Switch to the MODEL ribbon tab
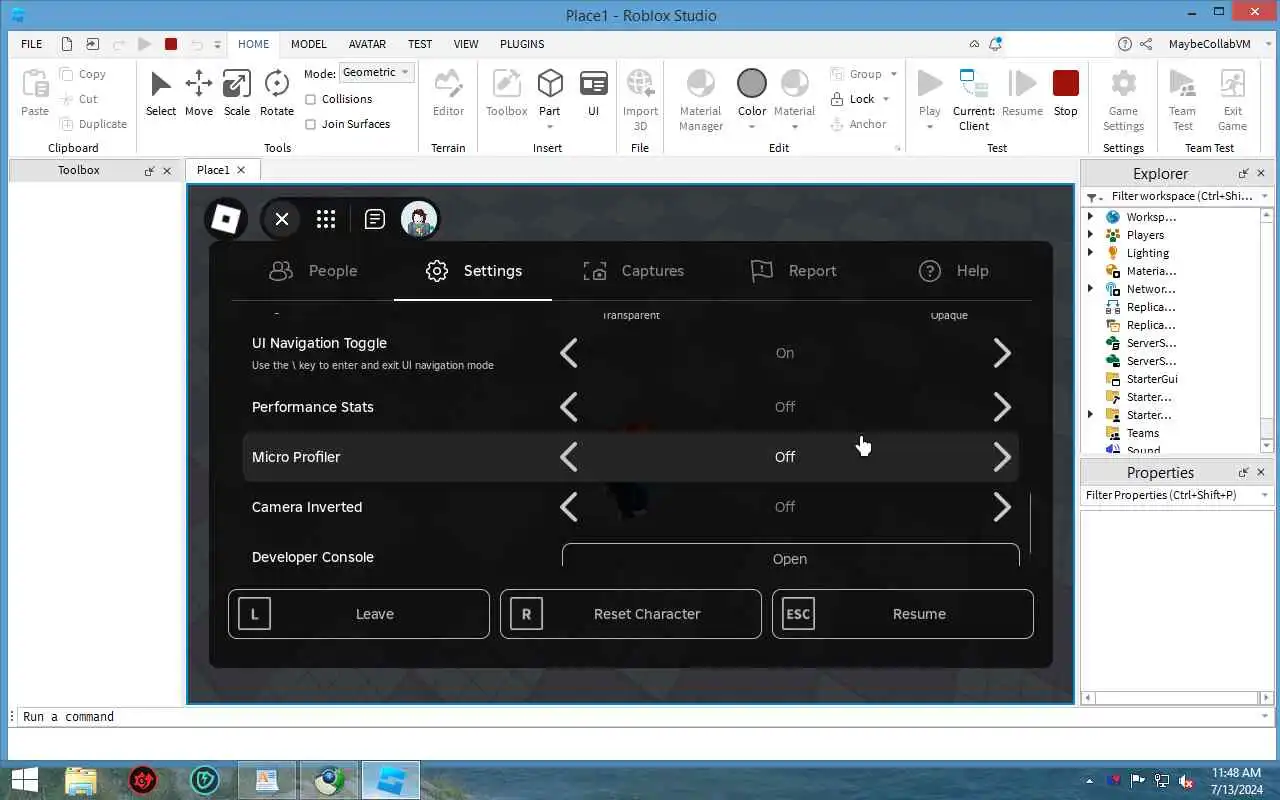 coord(309,44)
